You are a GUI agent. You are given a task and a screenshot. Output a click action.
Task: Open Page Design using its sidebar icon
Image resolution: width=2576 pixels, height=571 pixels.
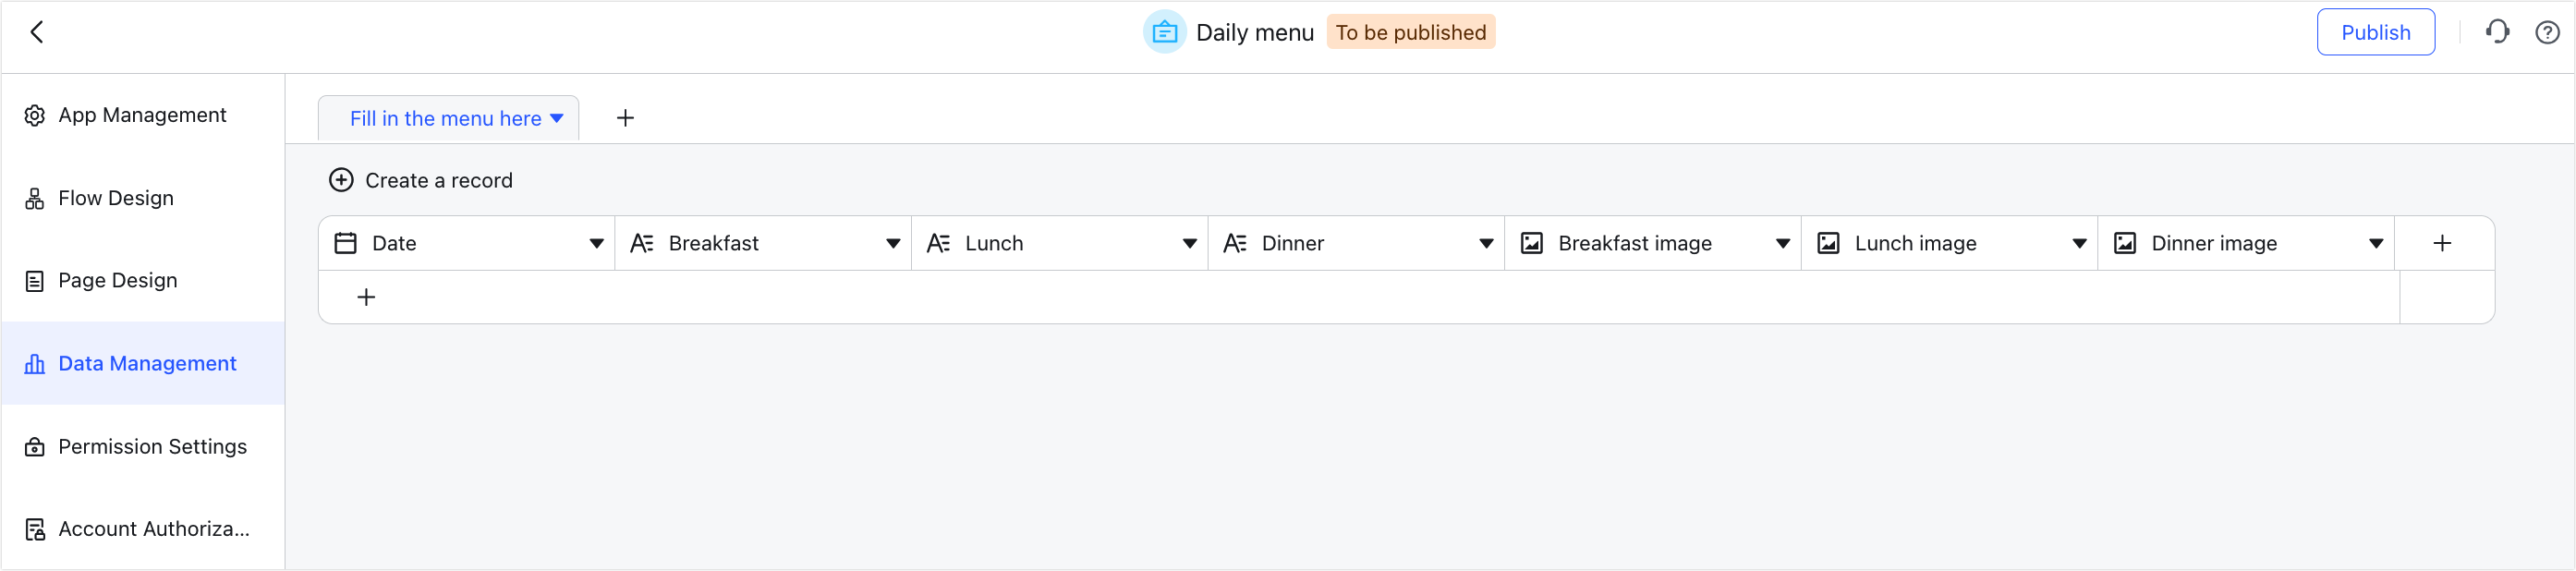click(34, 280)
